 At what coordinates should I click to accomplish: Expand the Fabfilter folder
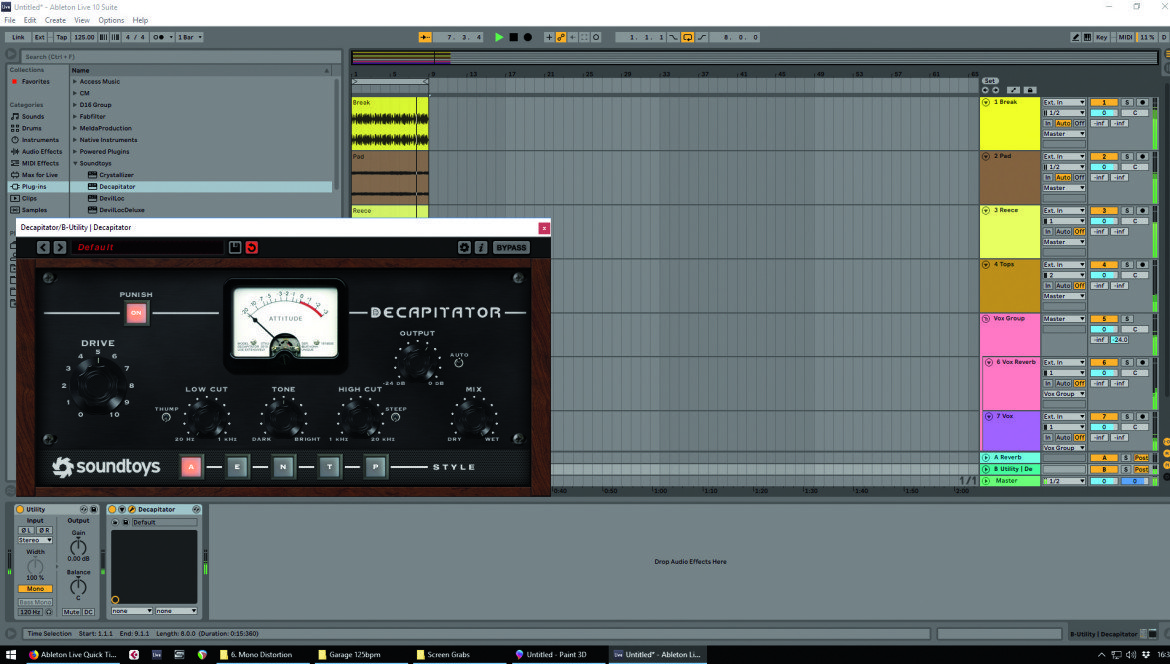(75, 116)
